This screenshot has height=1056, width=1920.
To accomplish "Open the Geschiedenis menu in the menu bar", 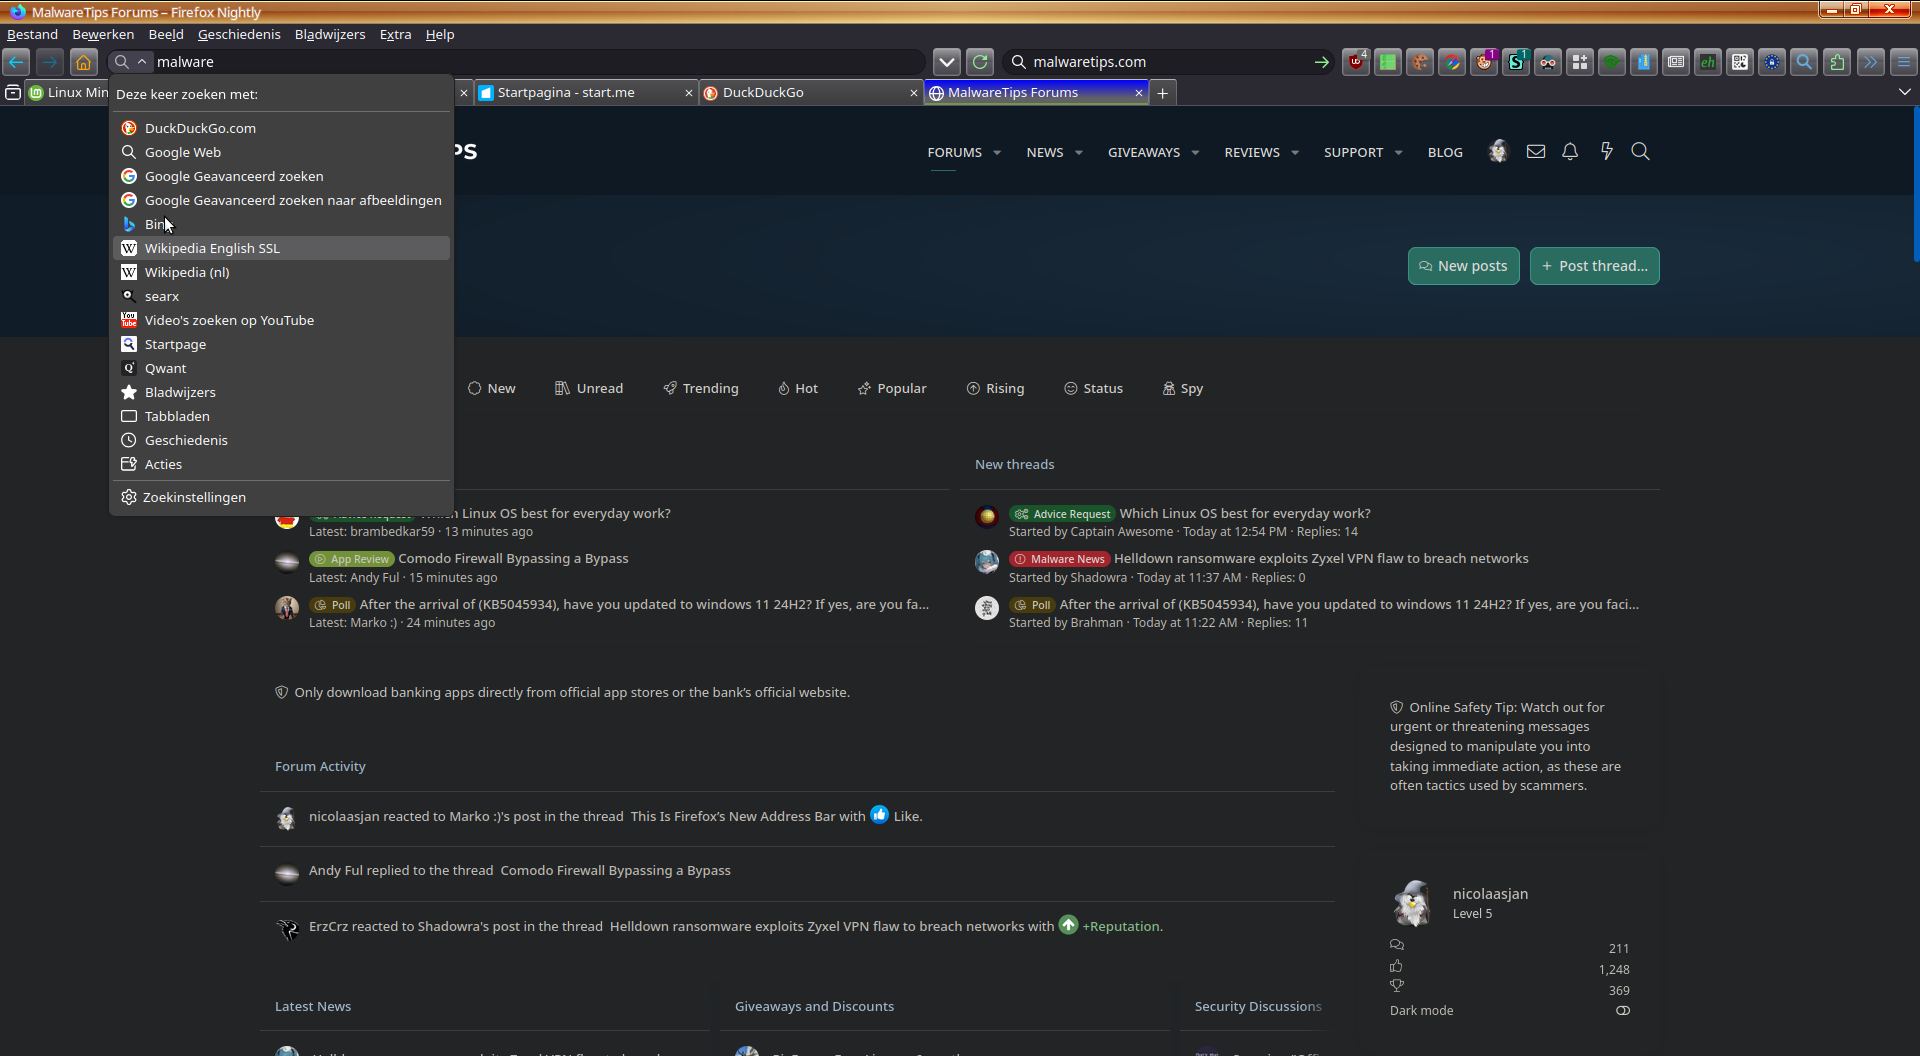I will pyautogui.click(x=239, y=34).
